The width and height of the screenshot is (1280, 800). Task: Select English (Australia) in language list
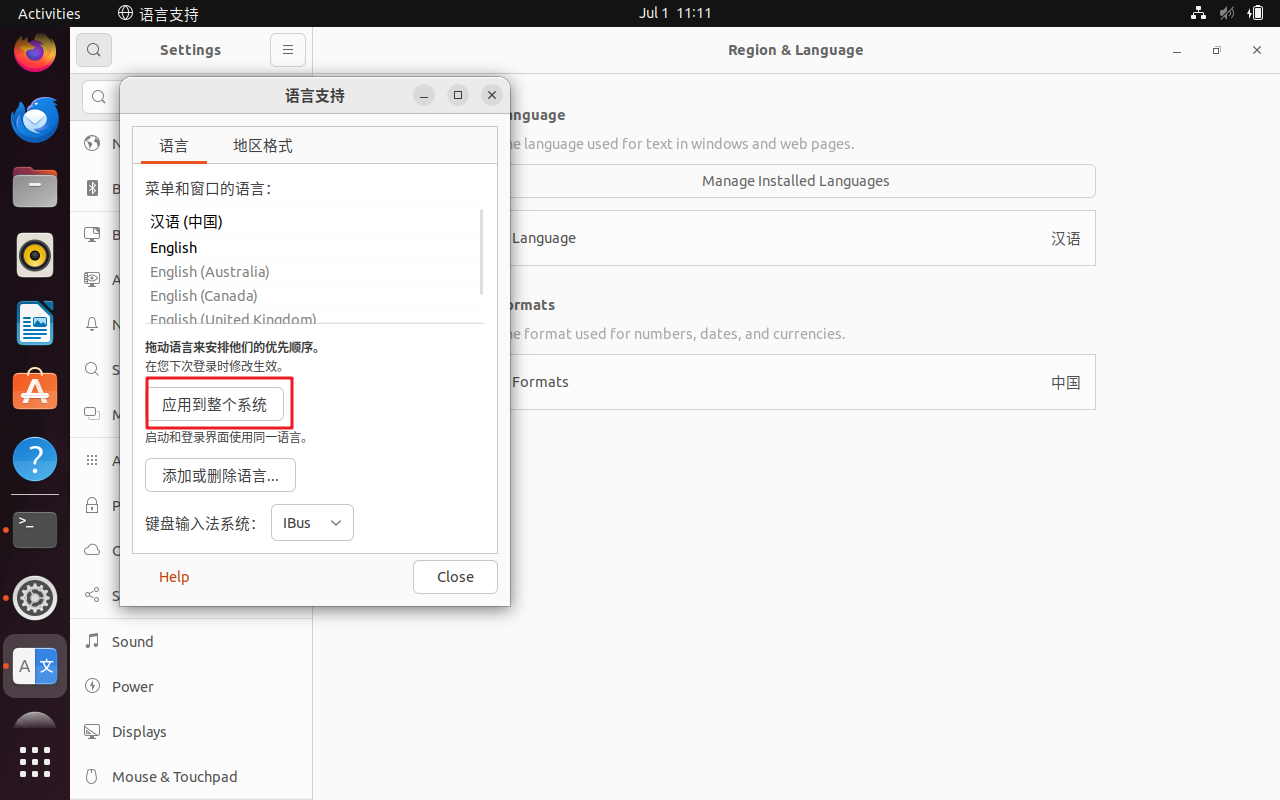[x=210, y=272]
